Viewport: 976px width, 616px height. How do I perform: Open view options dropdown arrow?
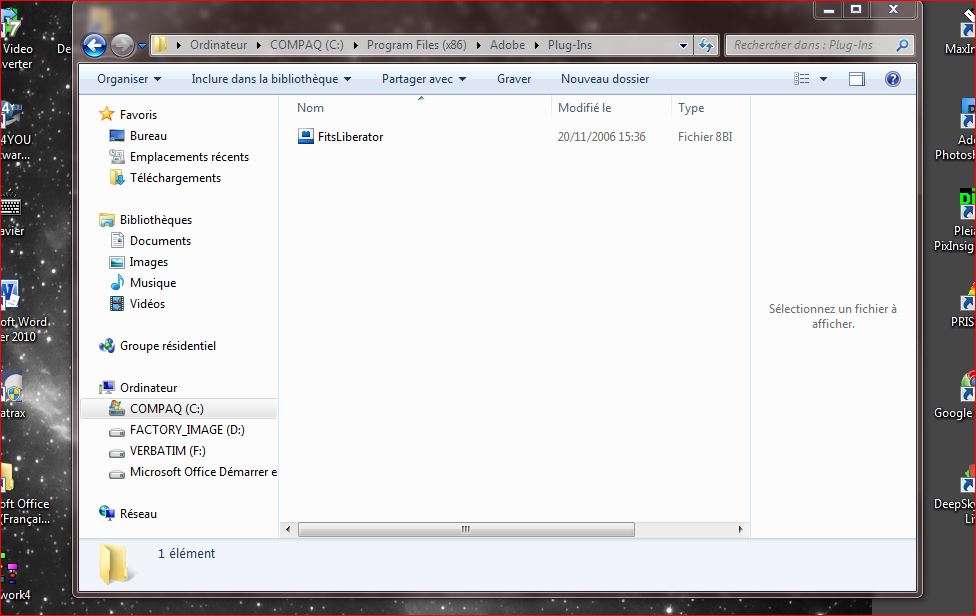pyautogui.click(x=824, y=79)
